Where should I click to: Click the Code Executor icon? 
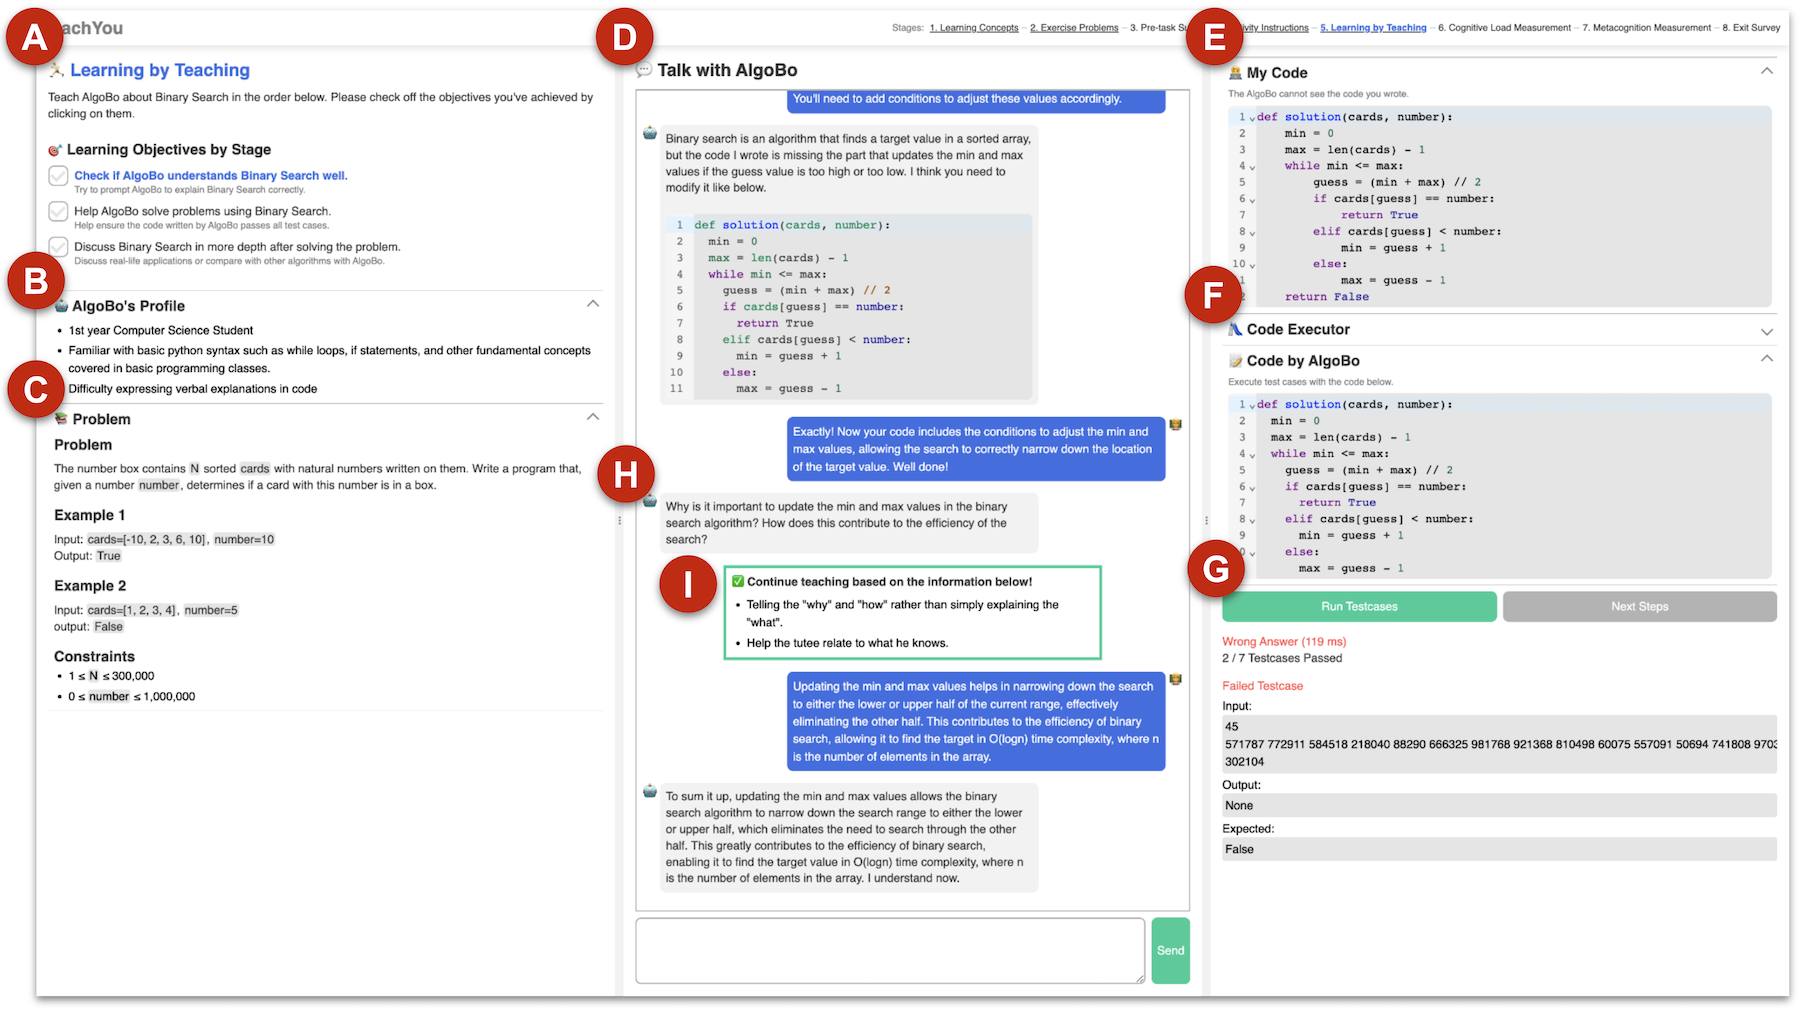pyautogui.click(x=1235, y=329)
